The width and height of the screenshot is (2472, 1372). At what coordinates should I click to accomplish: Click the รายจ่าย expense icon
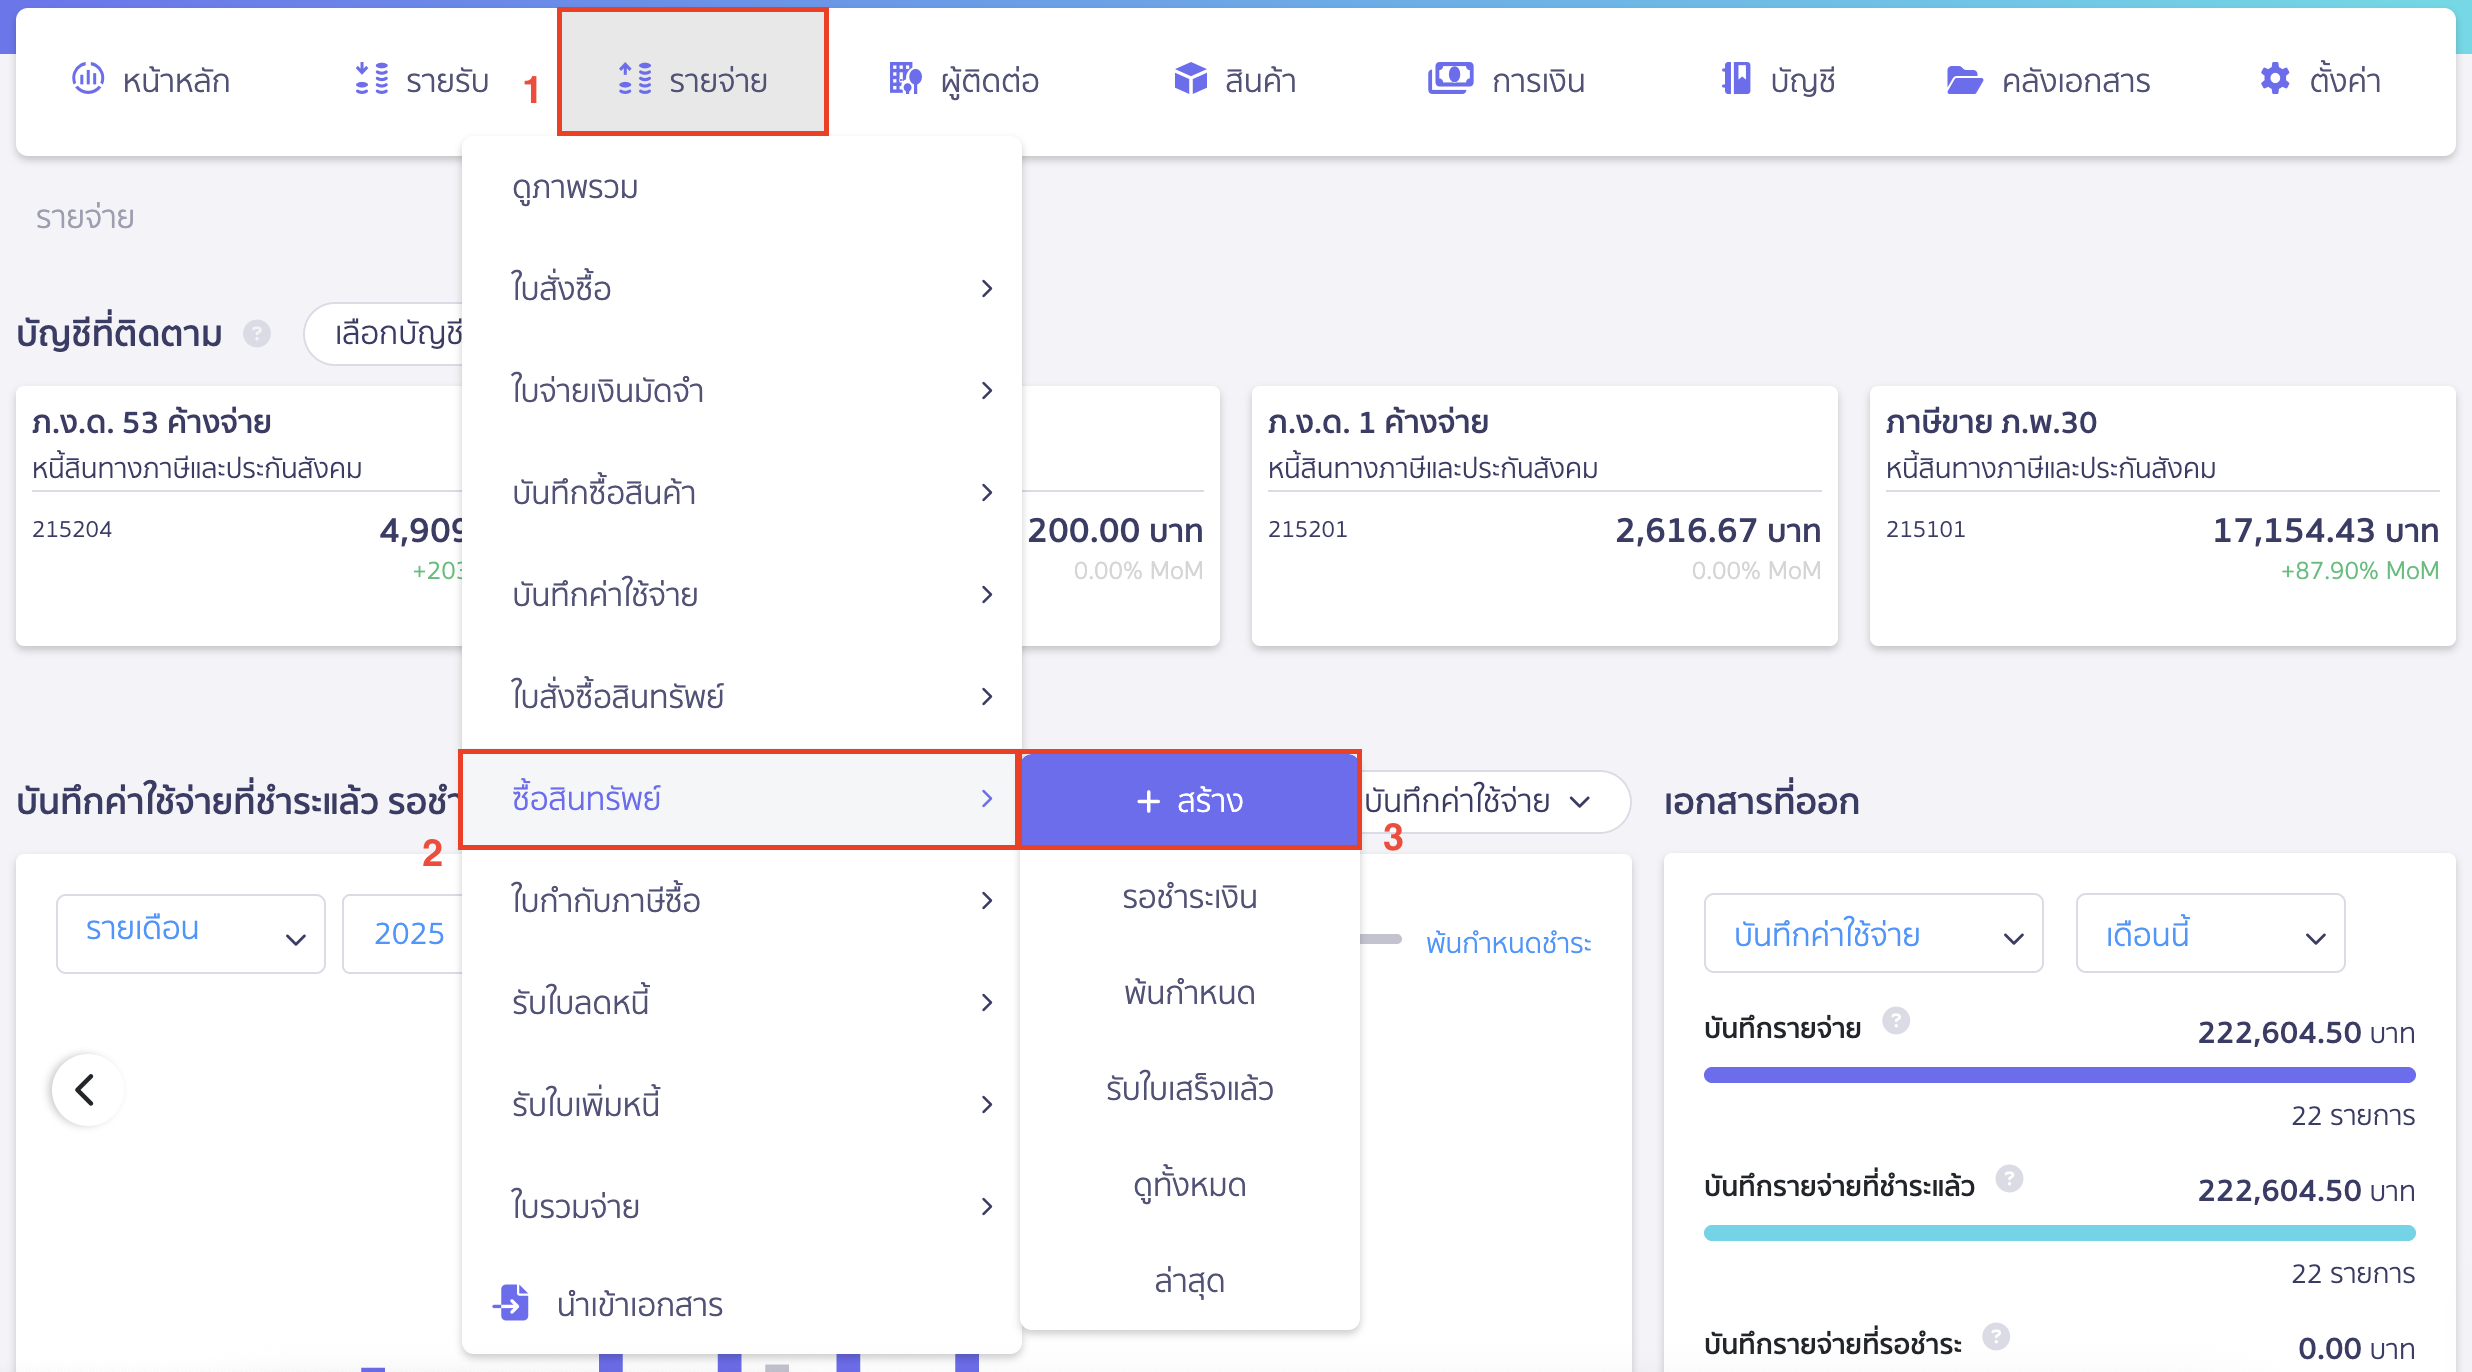pos(635,78)
